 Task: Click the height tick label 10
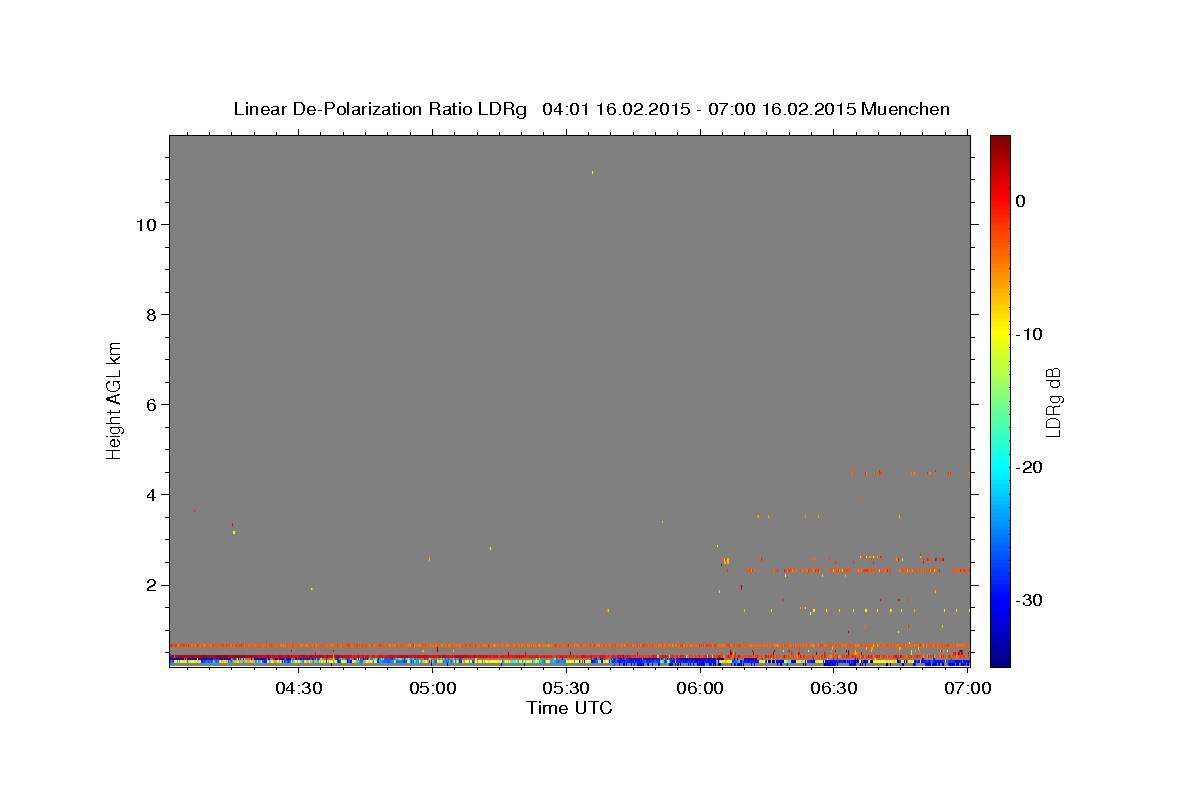pyautogui.click(x=145, y=224)
